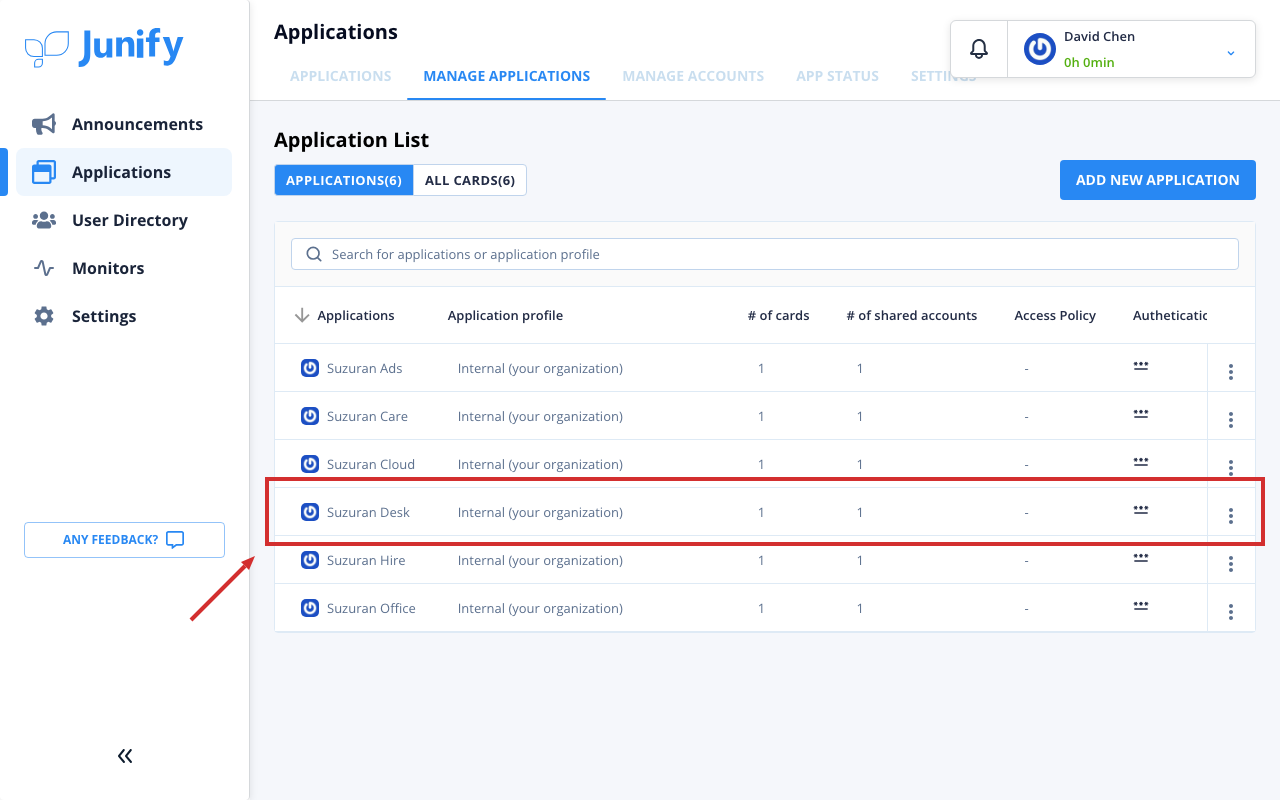Click the Applications sidebar window icon
1280x800 pixels.
point(44,172)
